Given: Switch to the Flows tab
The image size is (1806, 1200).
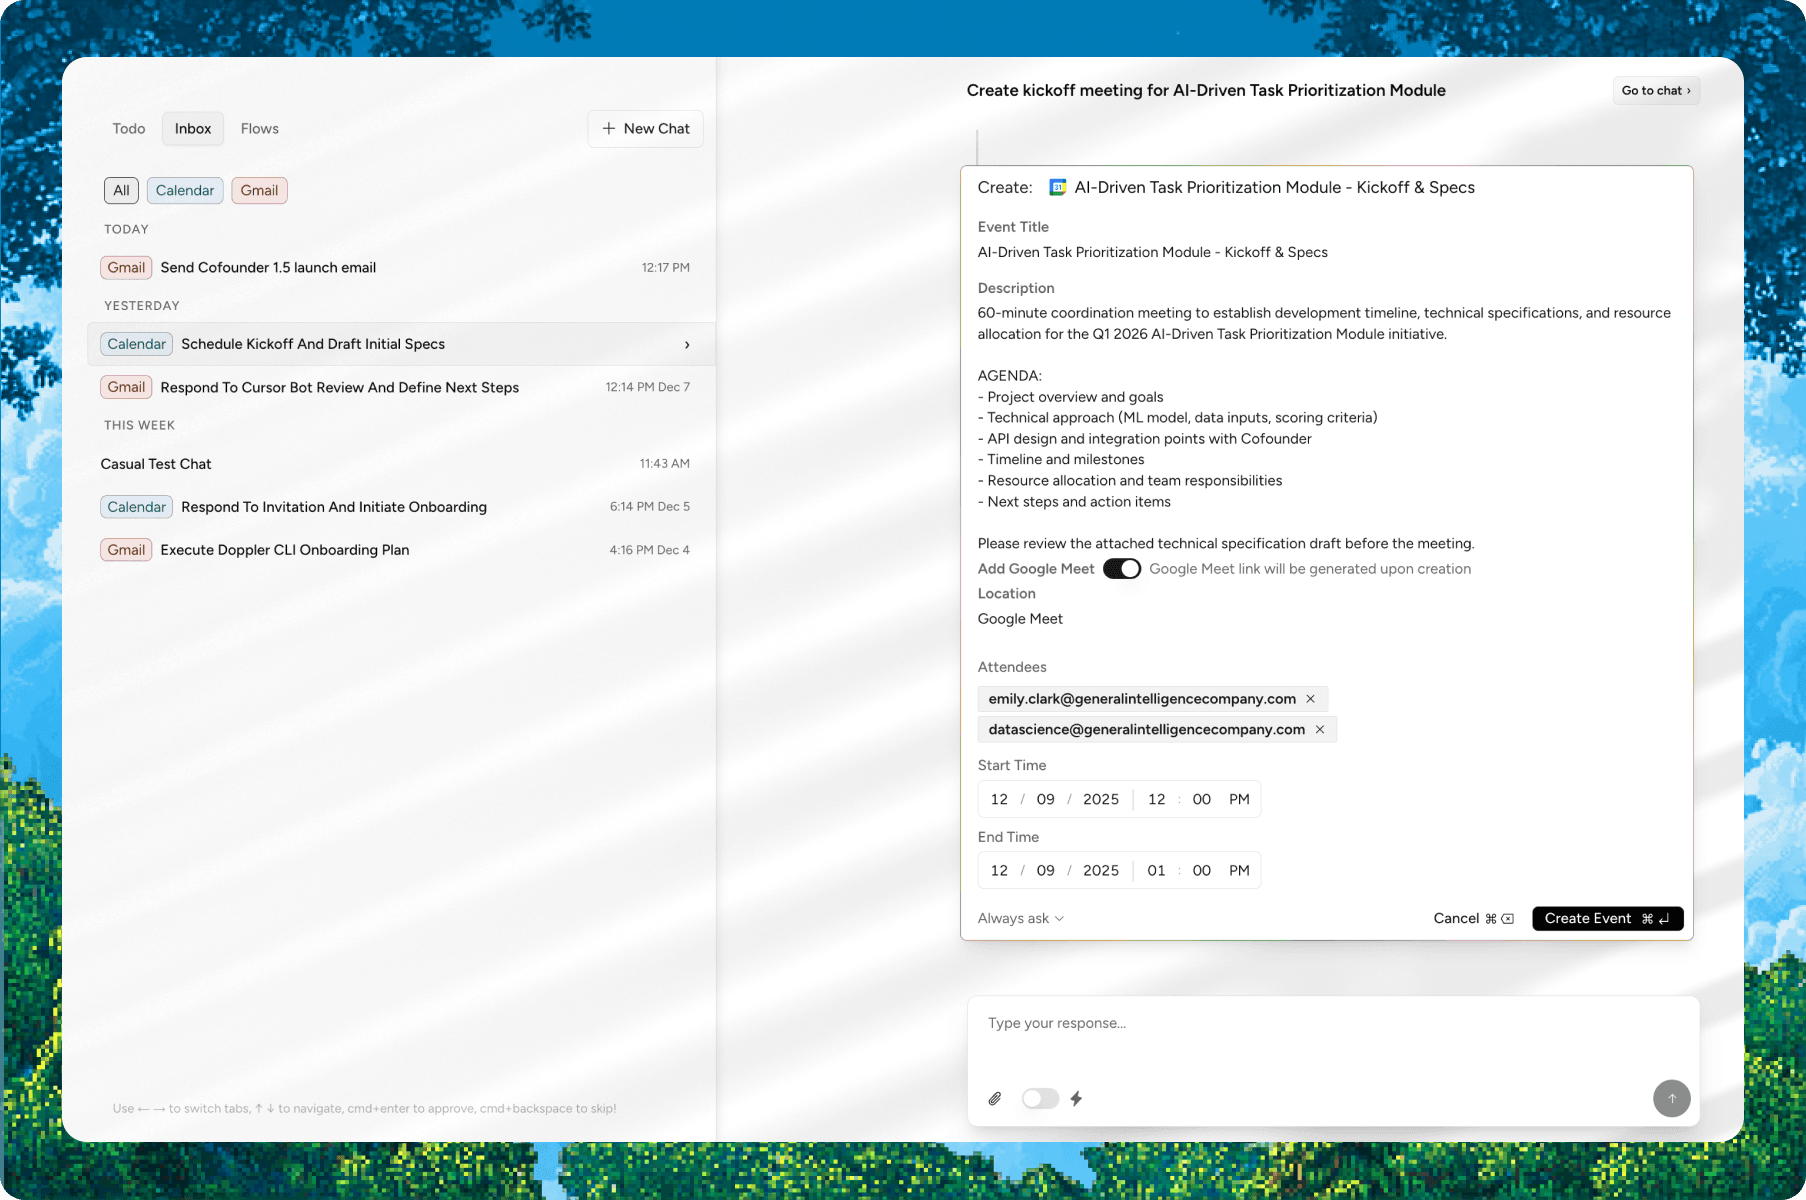Looking at the screenshot, I should pyautogui.click(x=259, y=129).
